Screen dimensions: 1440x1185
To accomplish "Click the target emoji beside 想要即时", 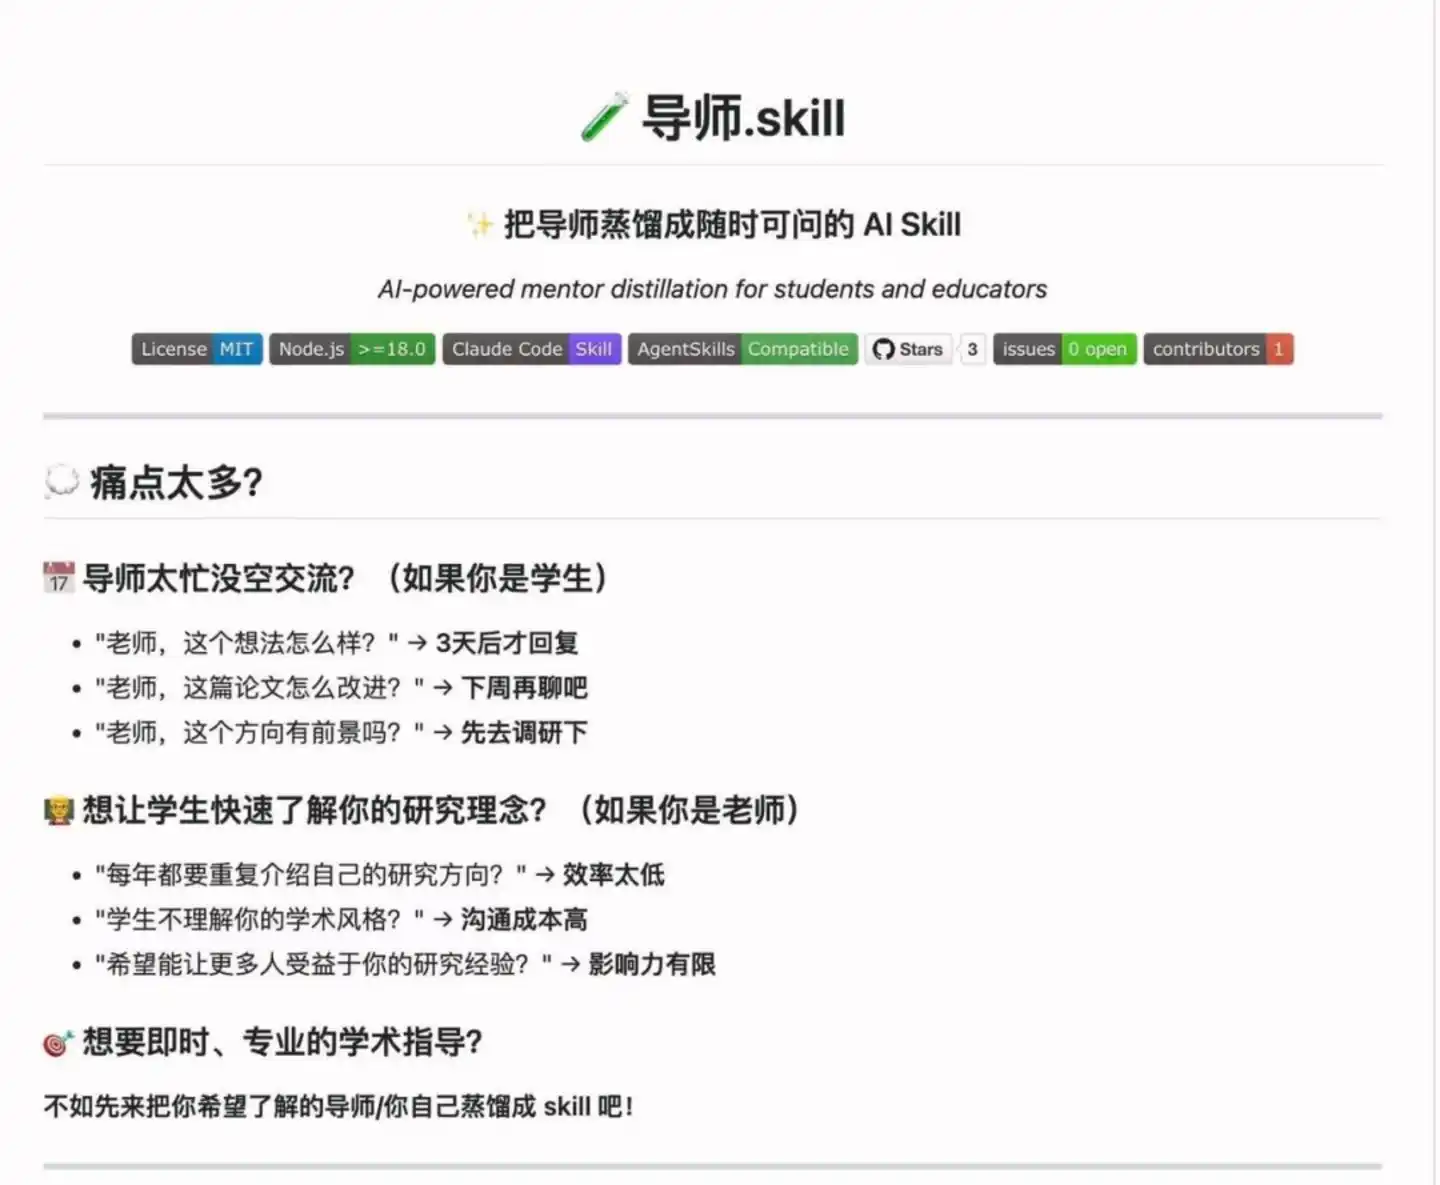I will tap(59, 1042).
